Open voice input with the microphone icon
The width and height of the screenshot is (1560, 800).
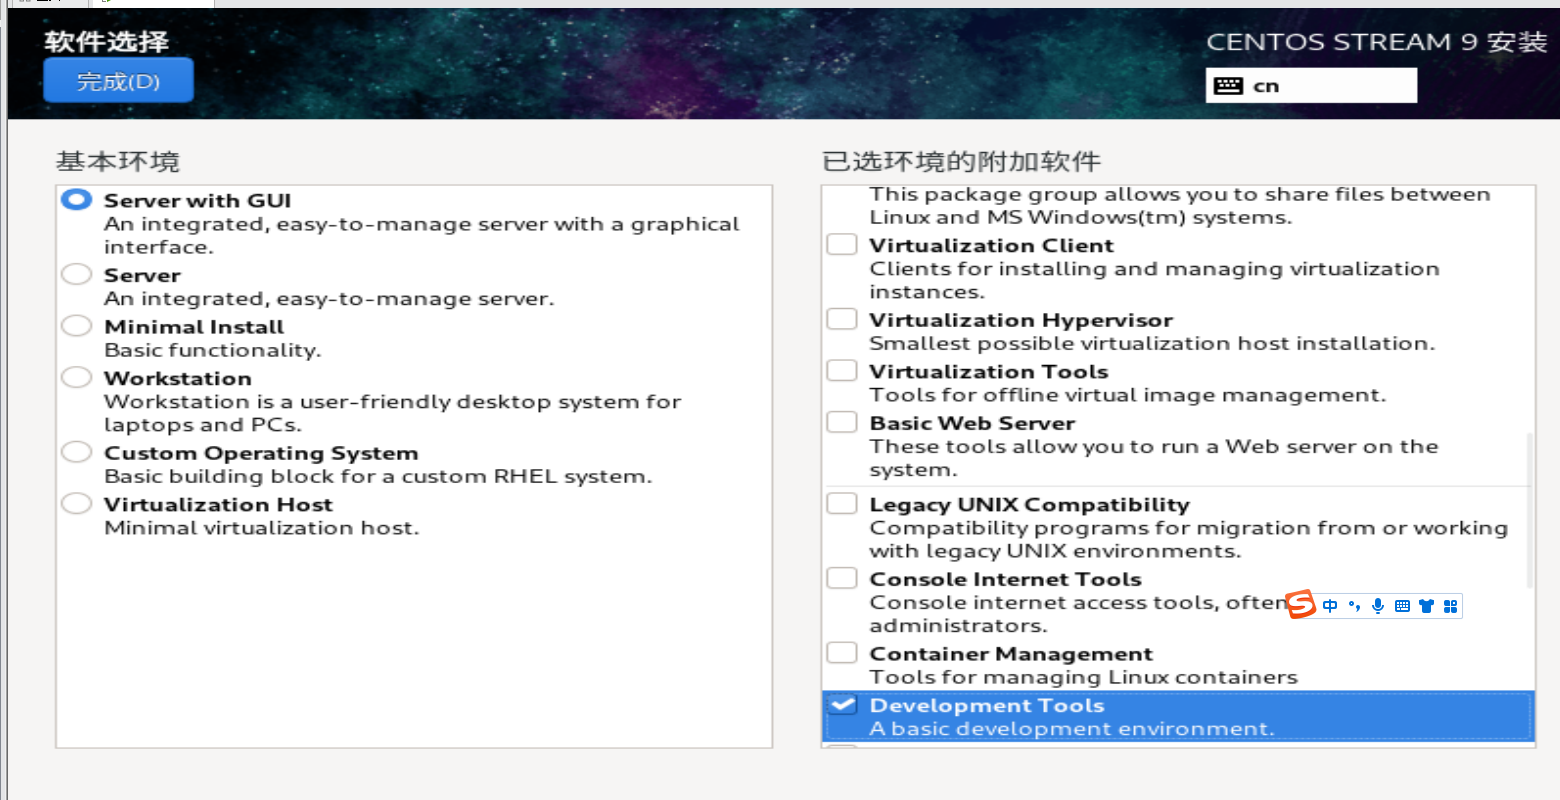(1377, 605)
